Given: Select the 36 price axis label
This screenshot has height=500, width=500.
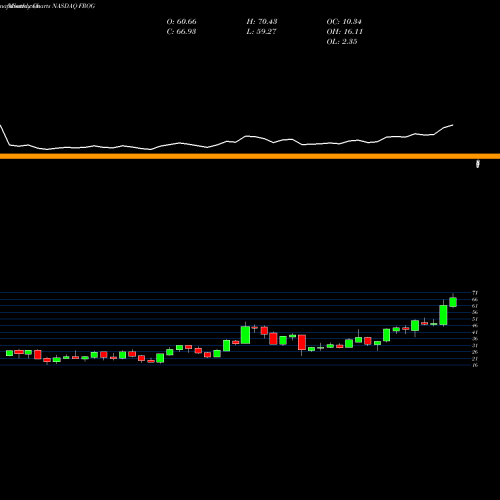Looking at the screenshot, I should click(x=475, y=339).
